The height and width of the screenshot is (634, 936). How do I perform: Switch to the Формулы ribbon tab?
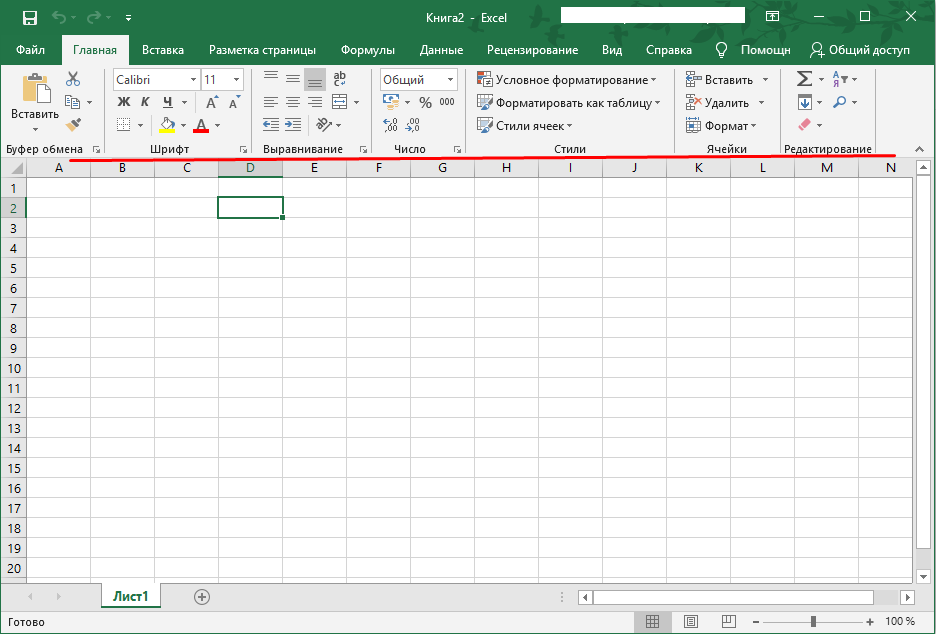pos(367,50)
